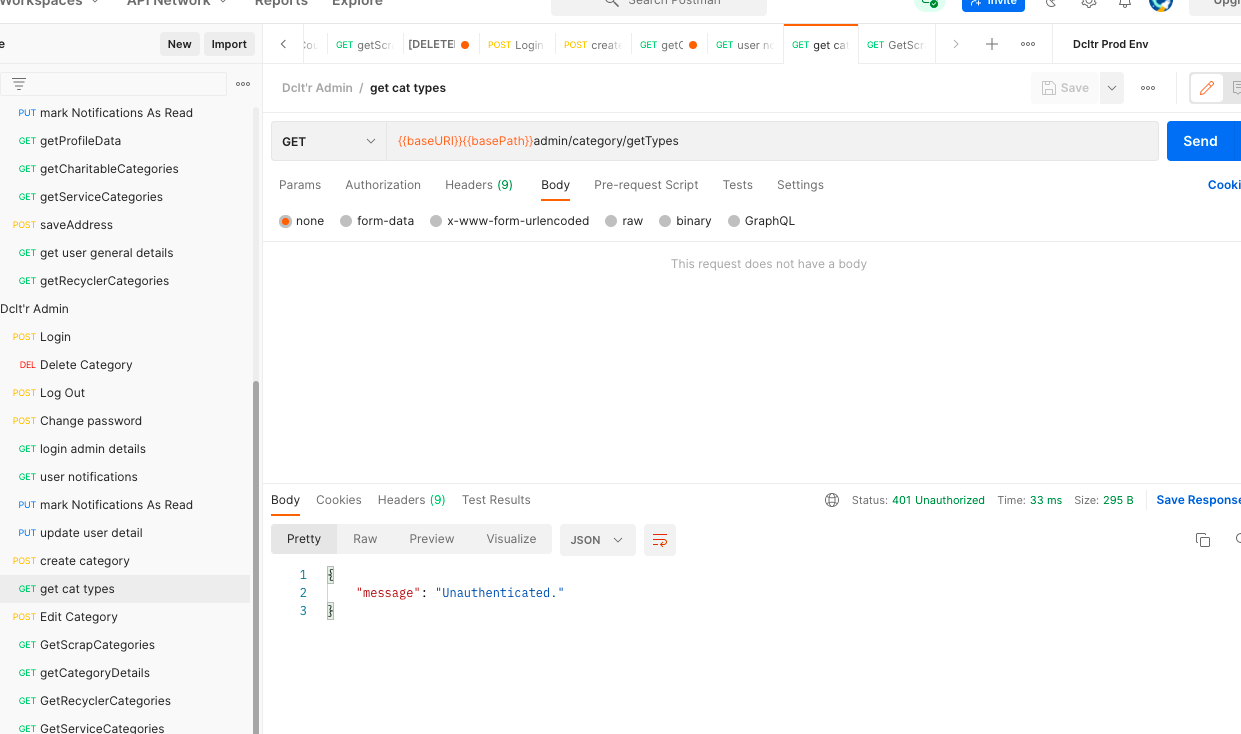This screenshot has height=734, width=1241.
Task: Click the sidebar vertical scrollbar
Action: pyautogui.click(x=256, y=550)
